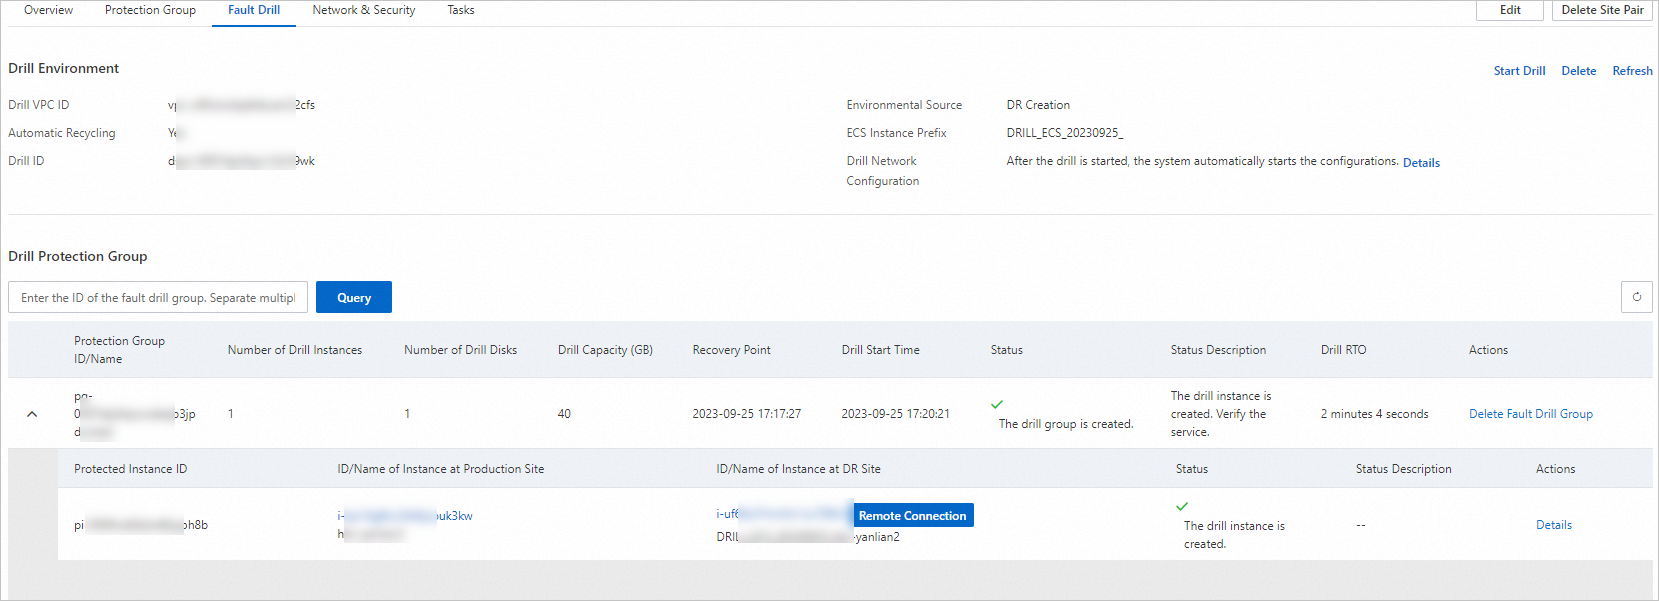Click the ECS prefix DRILL_ECS_20230925_
This screenshot has height=601, width=1659.
1065,133
